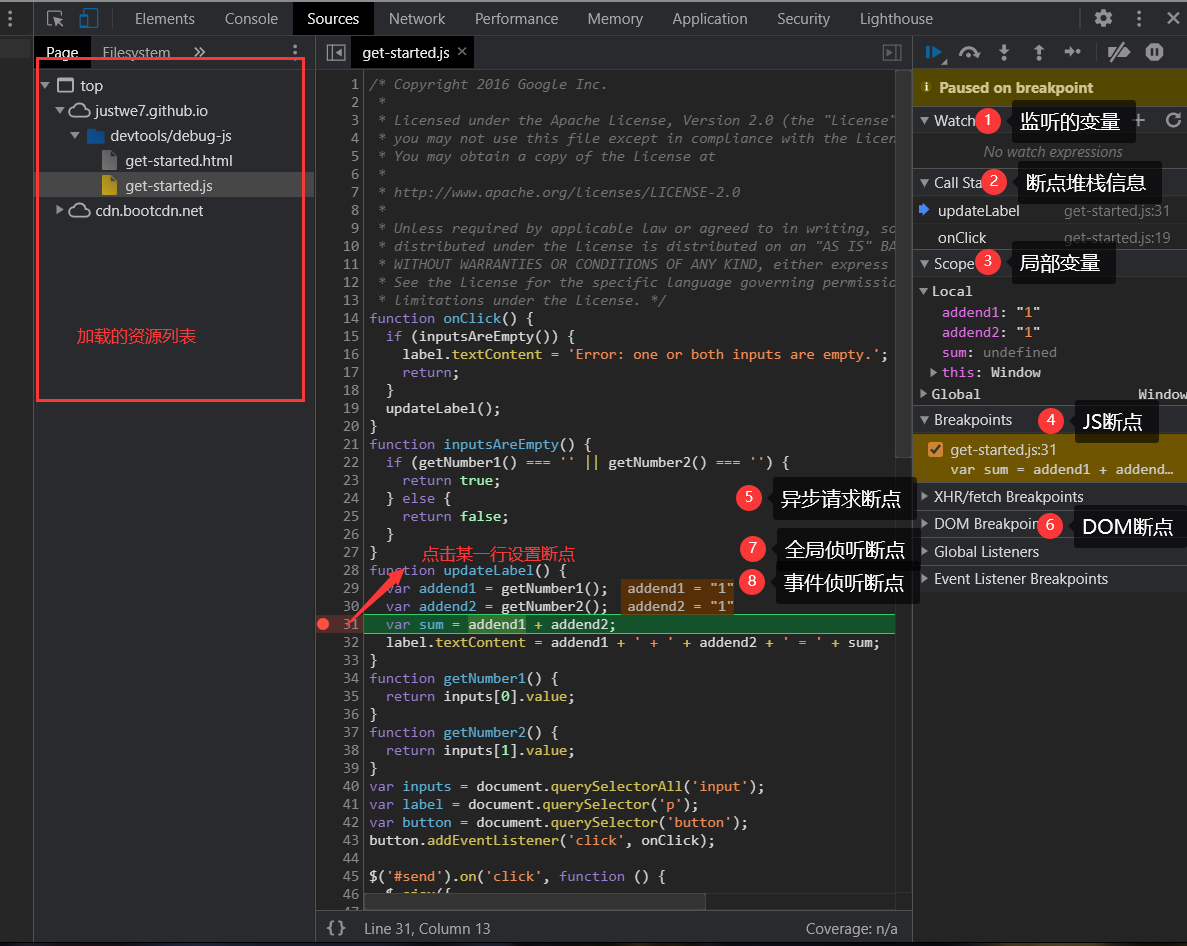Viewport: 1187px width, 946px height.
Task: Open the navigator pane three-dot menu
Action: pos(295,51)
